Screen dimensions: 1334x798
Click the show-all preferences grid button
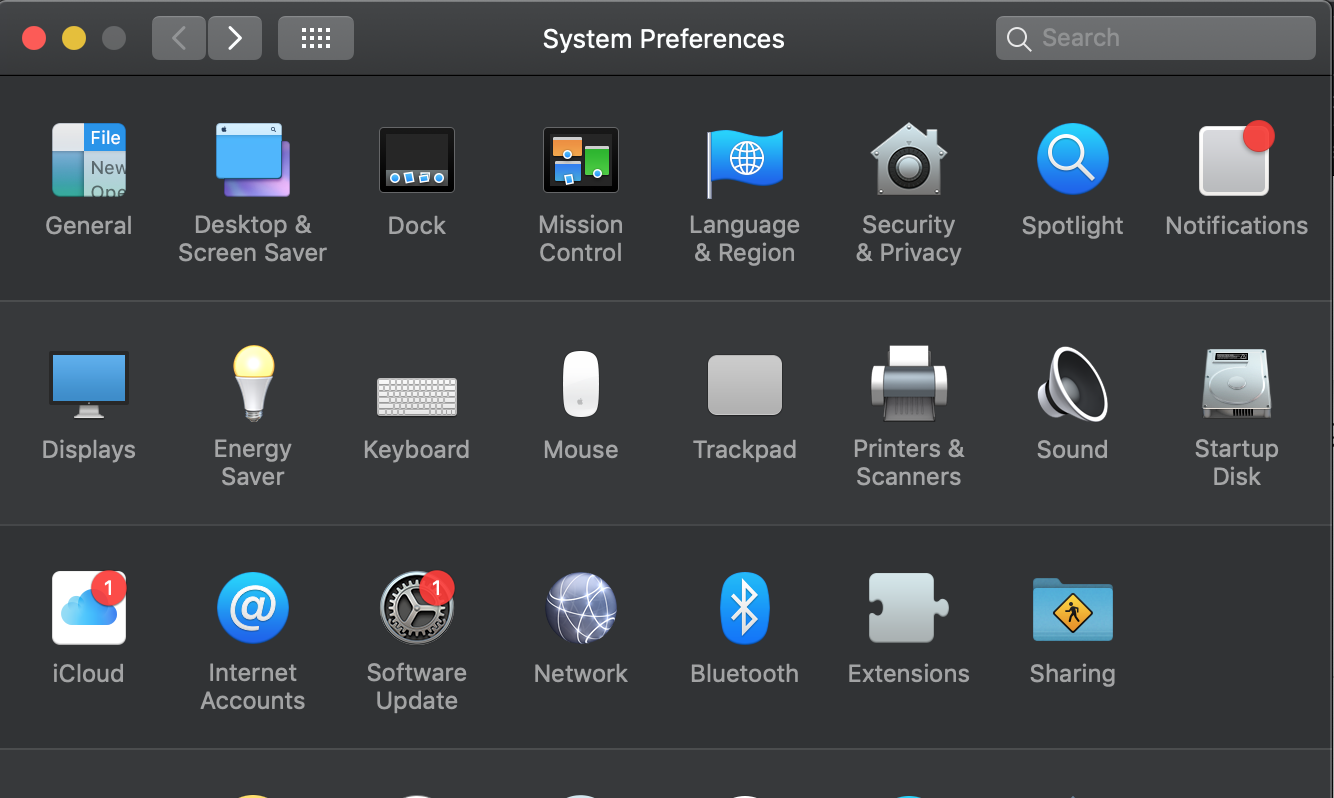[315, 37]
